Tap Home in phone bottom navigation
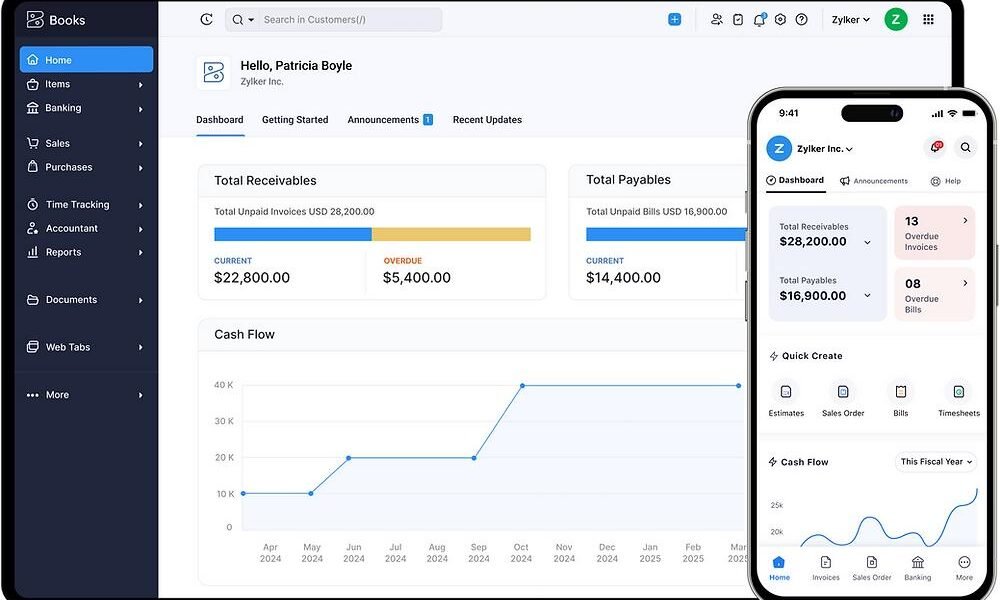 779,568
